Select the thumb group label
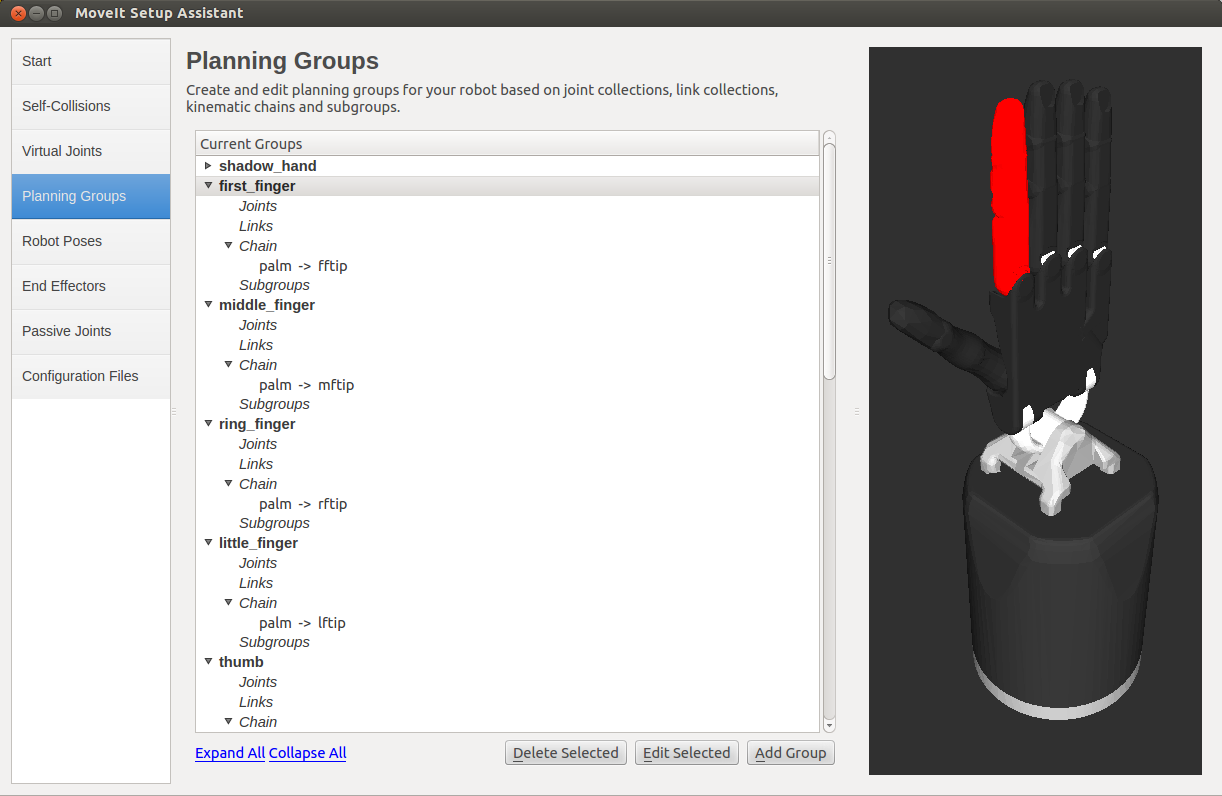 point(241,662)
